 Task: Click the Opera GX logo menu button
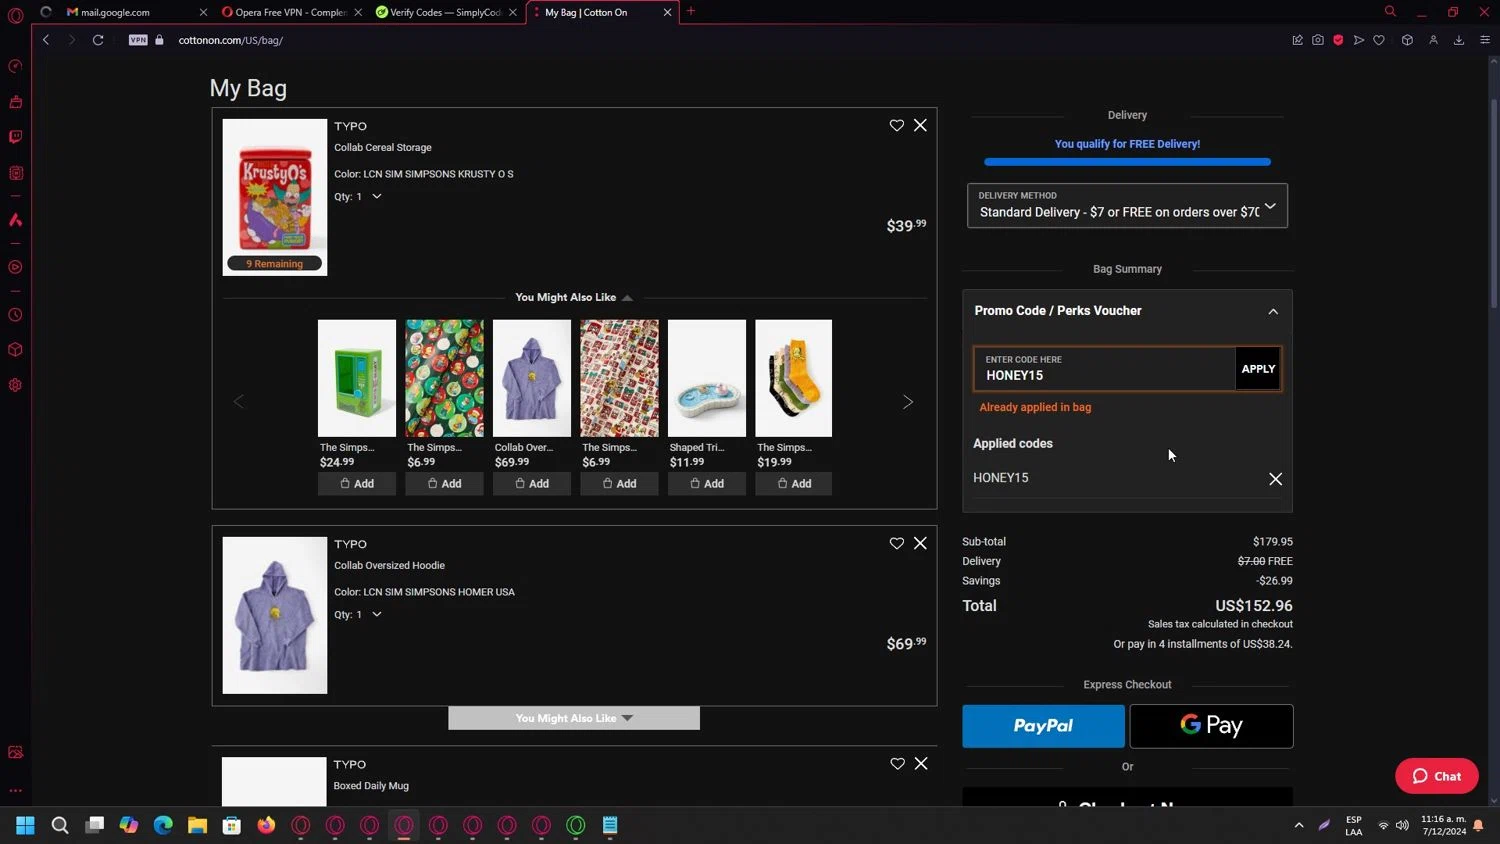pos(15,14)
